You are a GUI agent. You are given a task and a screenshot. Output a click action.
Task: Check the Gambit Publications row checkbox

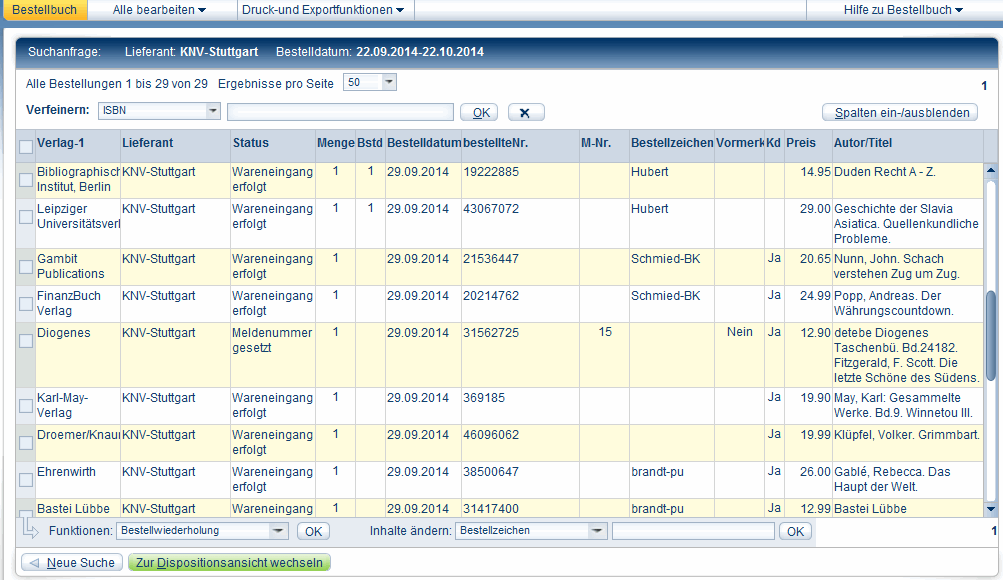(26, 265)
